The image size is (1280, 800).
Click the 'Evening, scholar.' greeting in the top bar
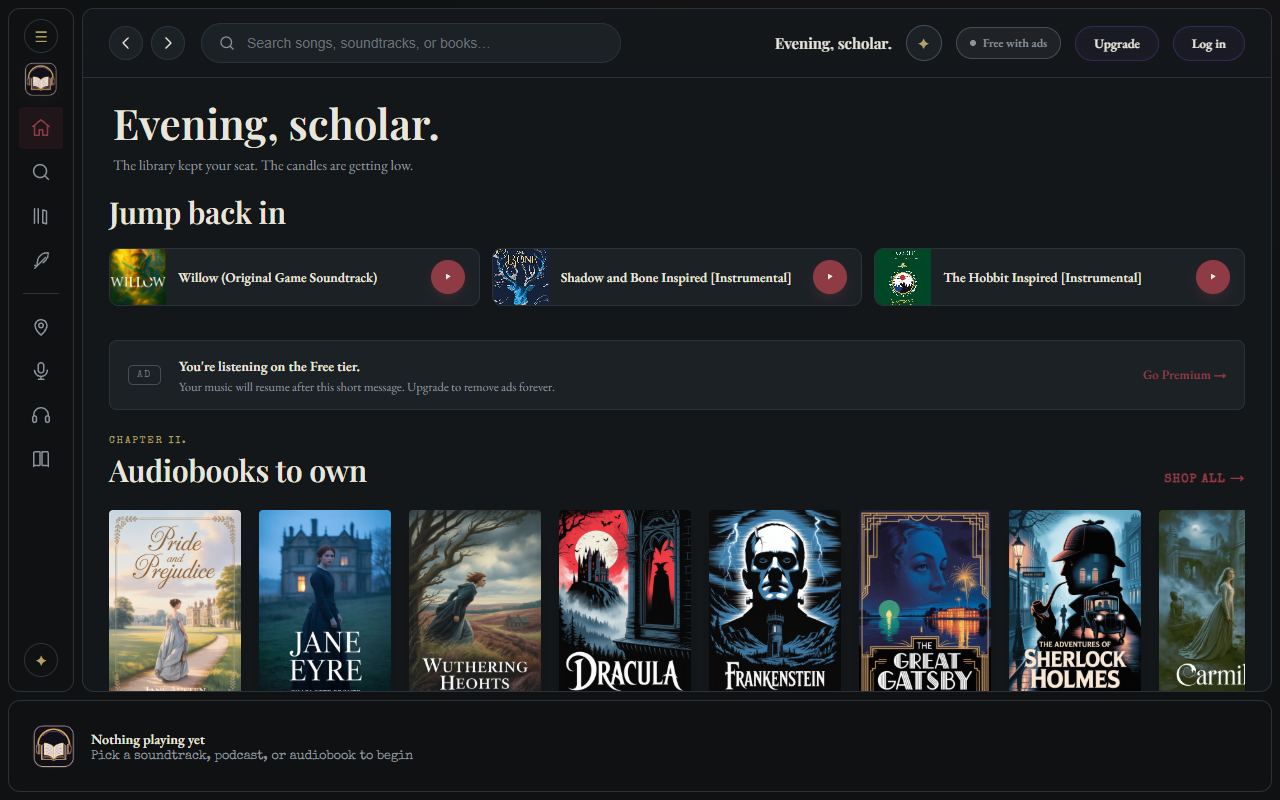(x=833, y=43)
